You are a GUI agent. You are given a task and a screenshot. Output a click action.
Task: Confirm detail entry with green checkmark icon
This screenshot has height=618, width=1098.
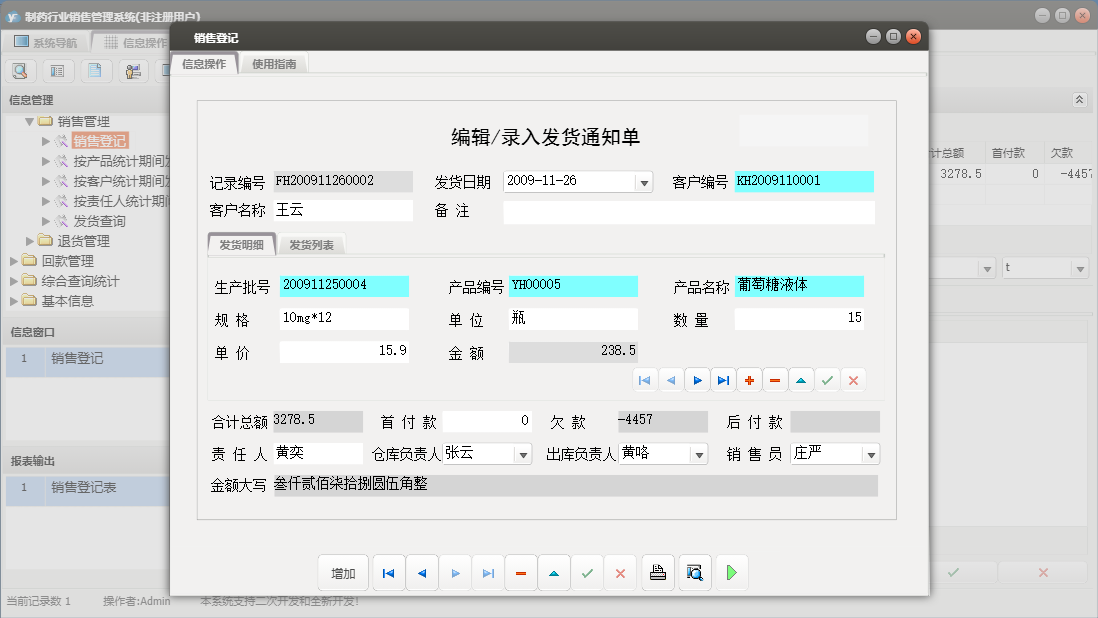tap(827, 380)
